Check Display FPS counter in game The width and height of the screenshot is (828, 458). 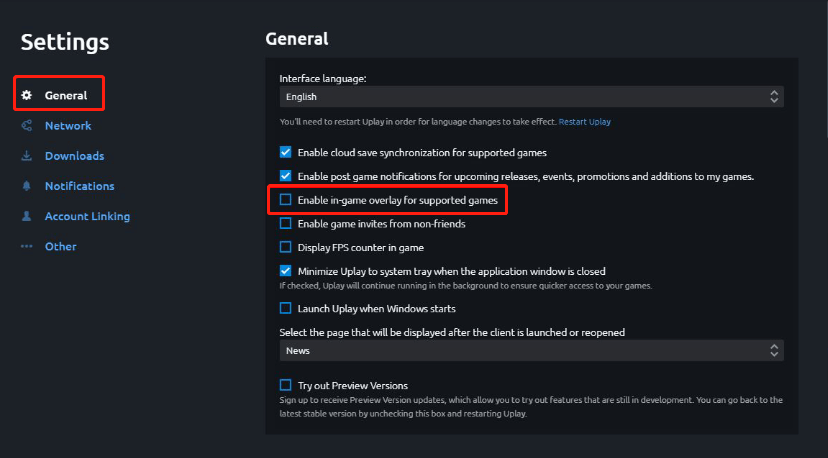pos(285,247)
